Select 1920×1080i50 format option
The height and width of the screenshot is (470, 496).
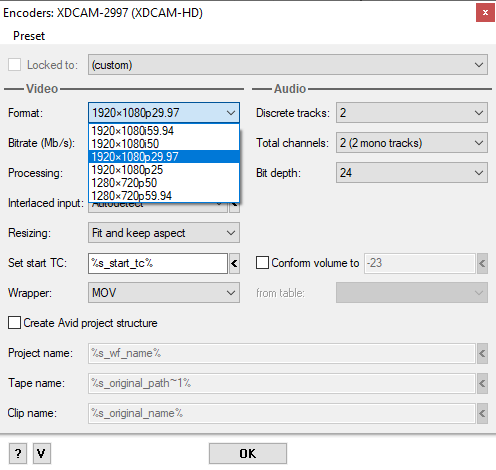click(x=164, y=144)
